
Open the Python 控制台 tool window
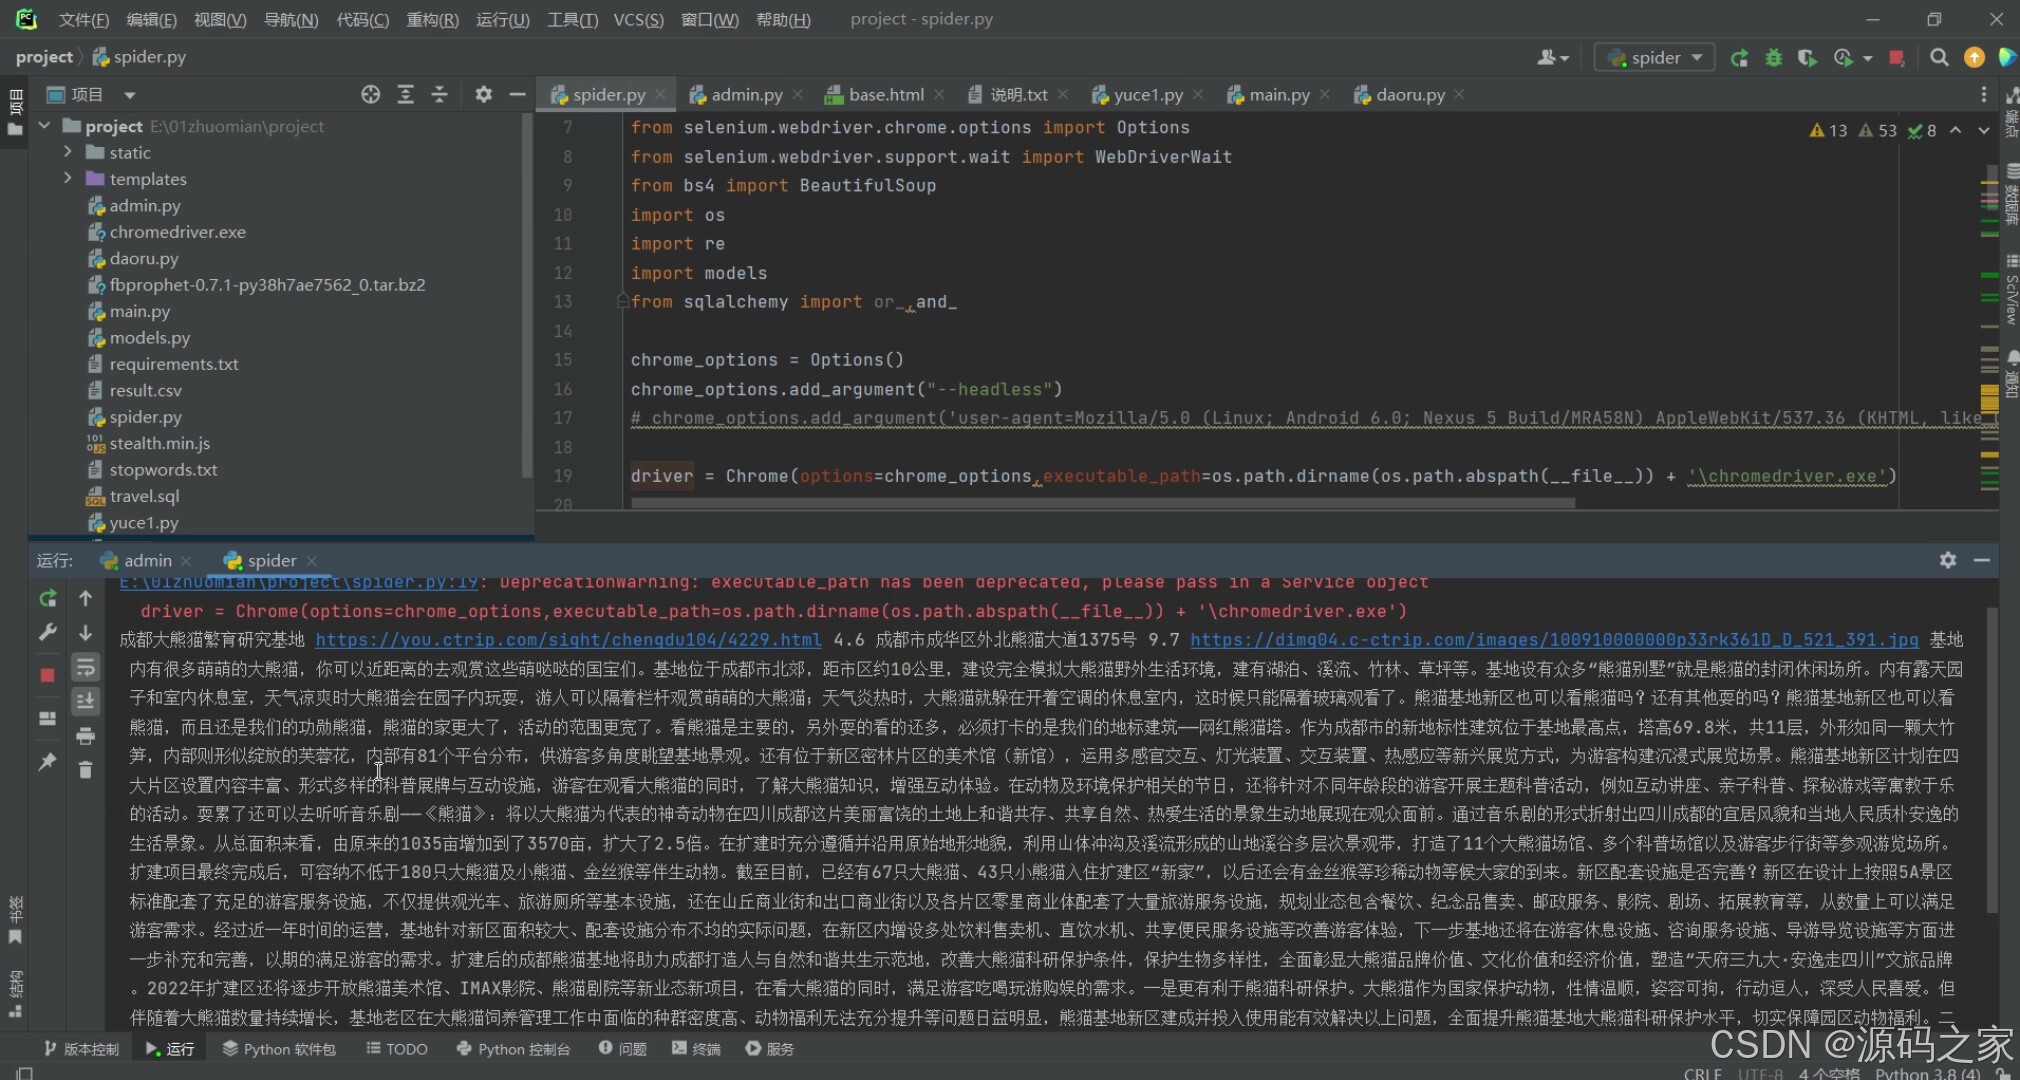[513, 1049]
